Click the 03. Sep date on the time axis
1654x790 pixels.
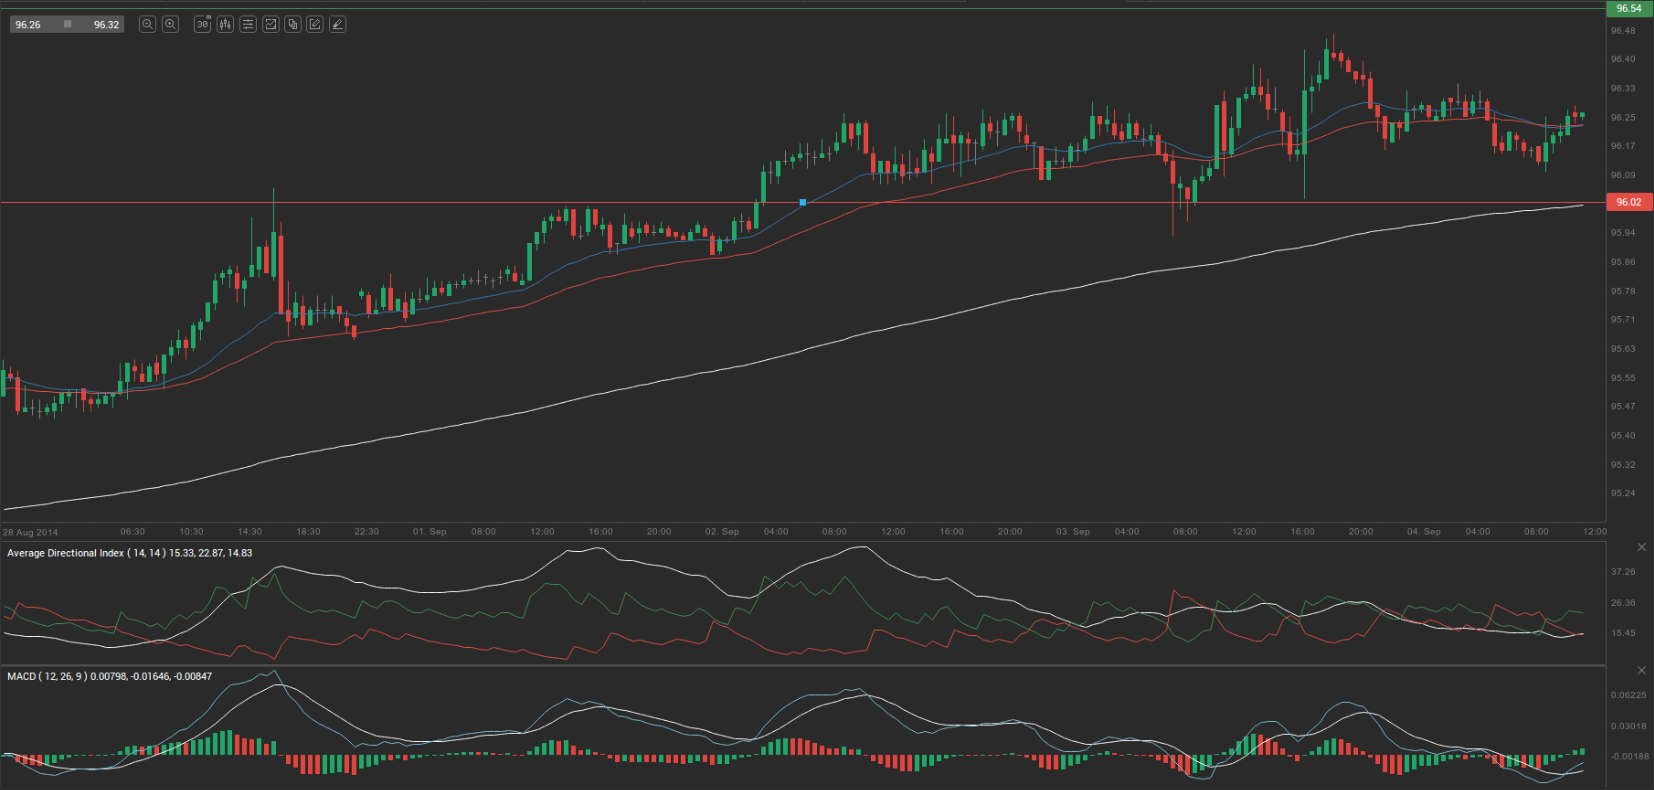[1072, 532]
